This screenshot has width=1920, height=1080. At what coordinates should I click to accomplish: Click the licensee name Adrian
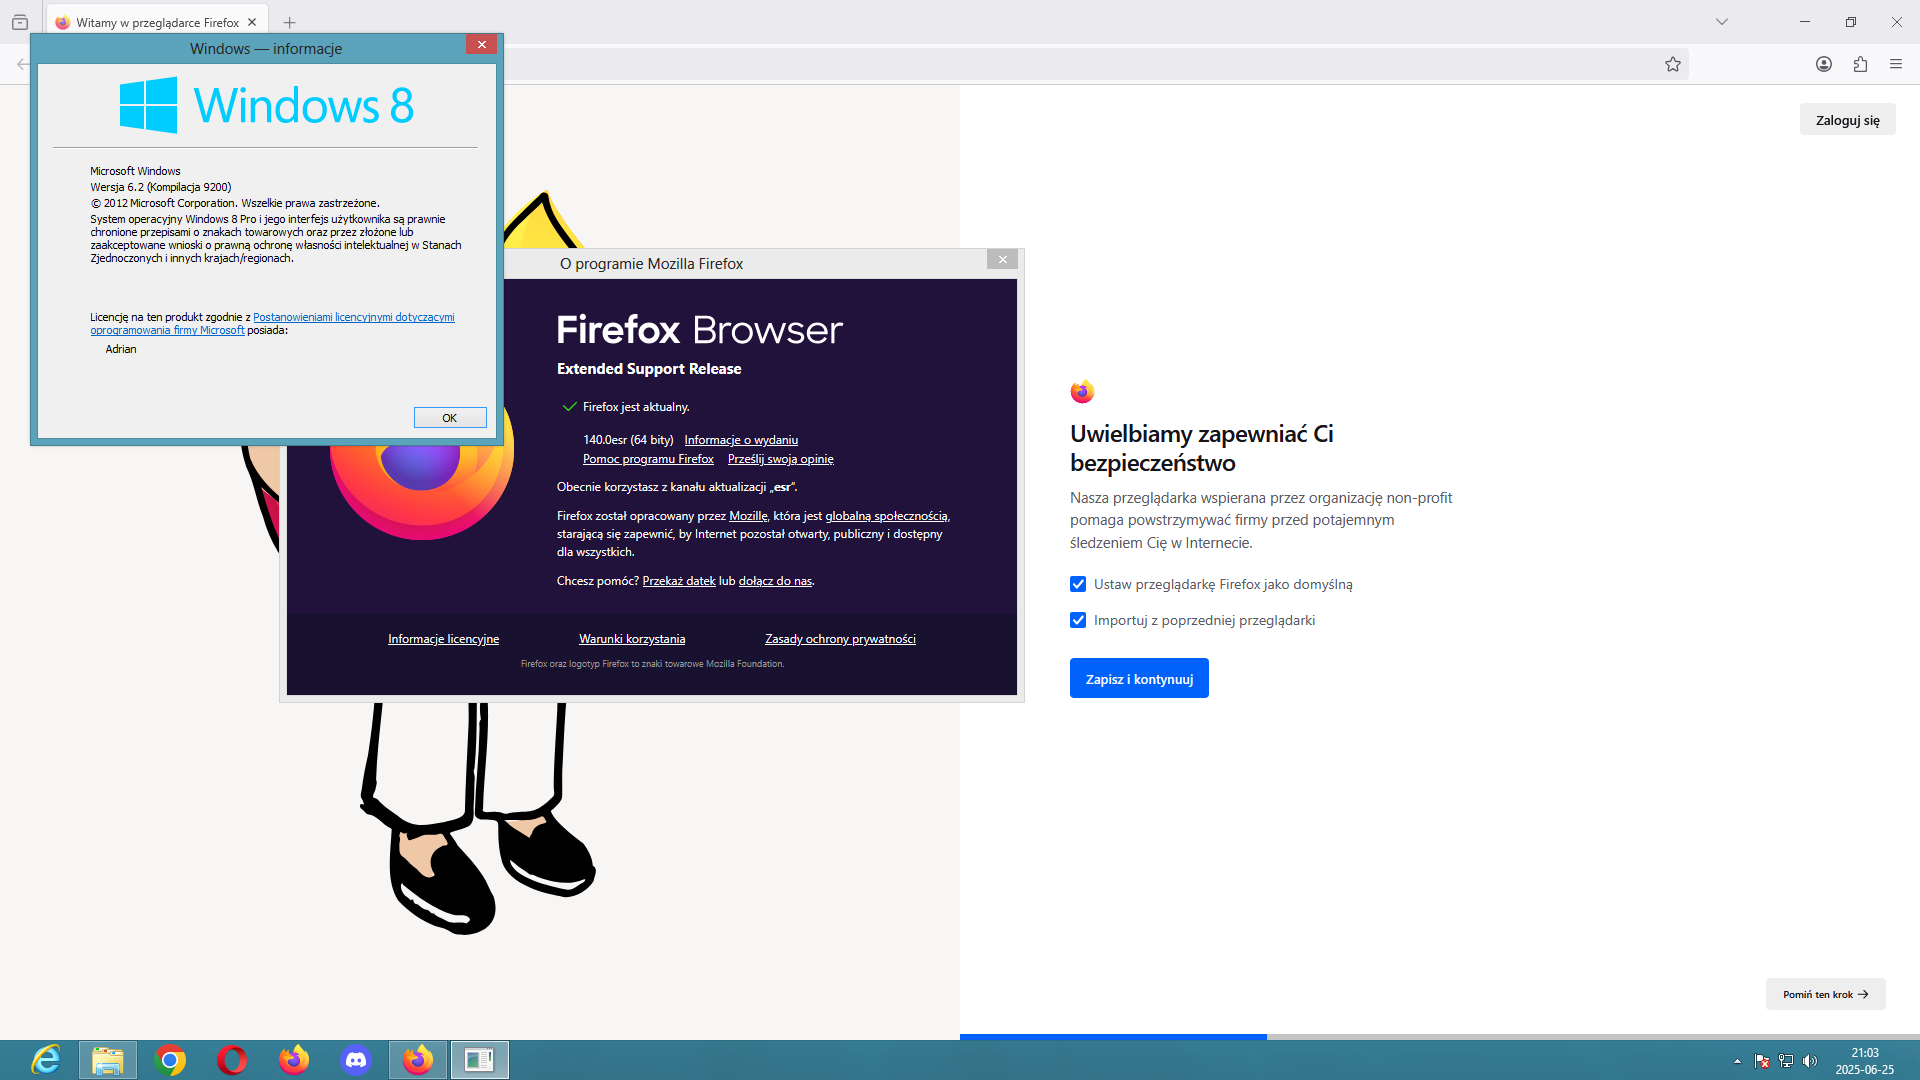click(121, 349)
